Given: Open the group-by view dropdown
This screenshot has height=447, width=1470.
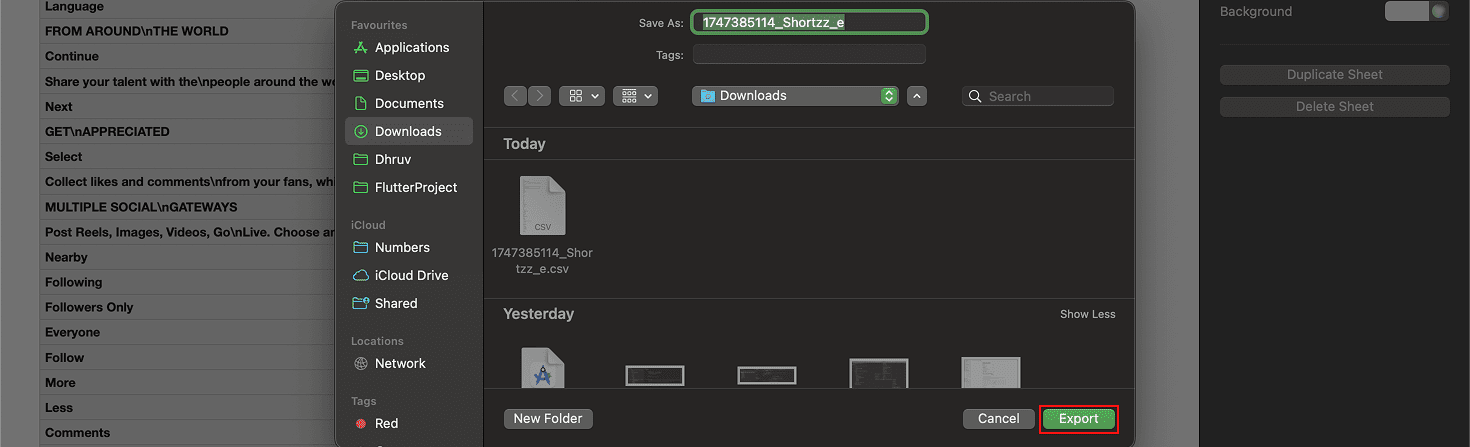Looking at the screenshot, I should (x=635, y=96).
